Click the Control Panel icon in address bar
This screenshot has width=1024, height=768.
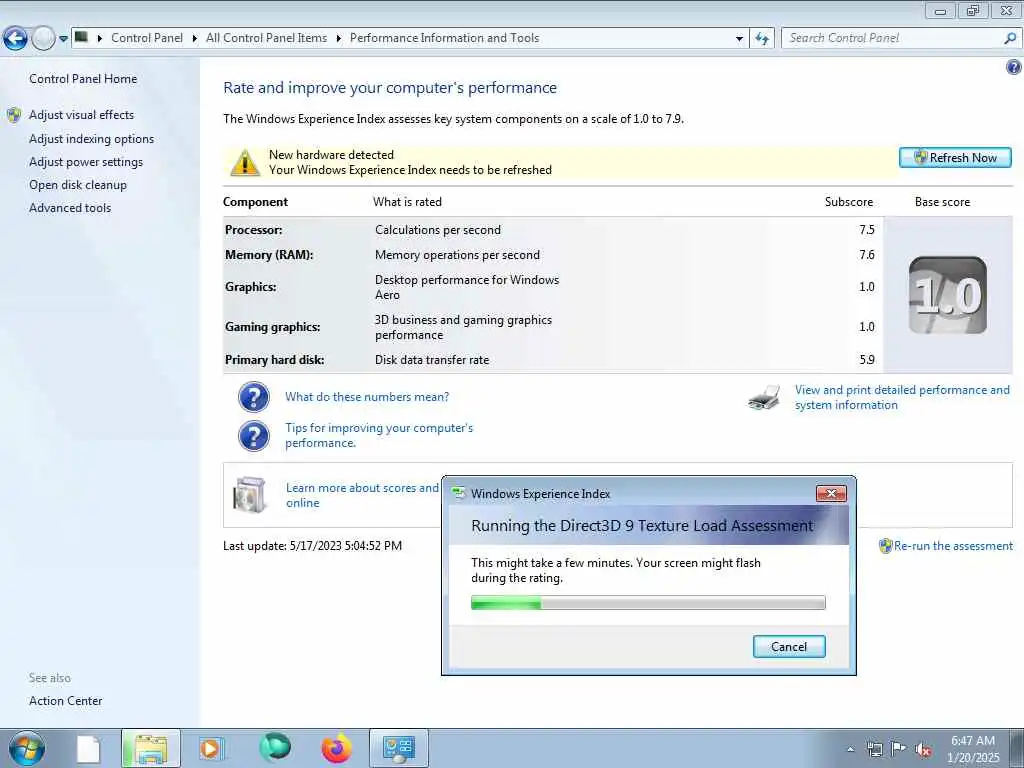tap(82, 37)
